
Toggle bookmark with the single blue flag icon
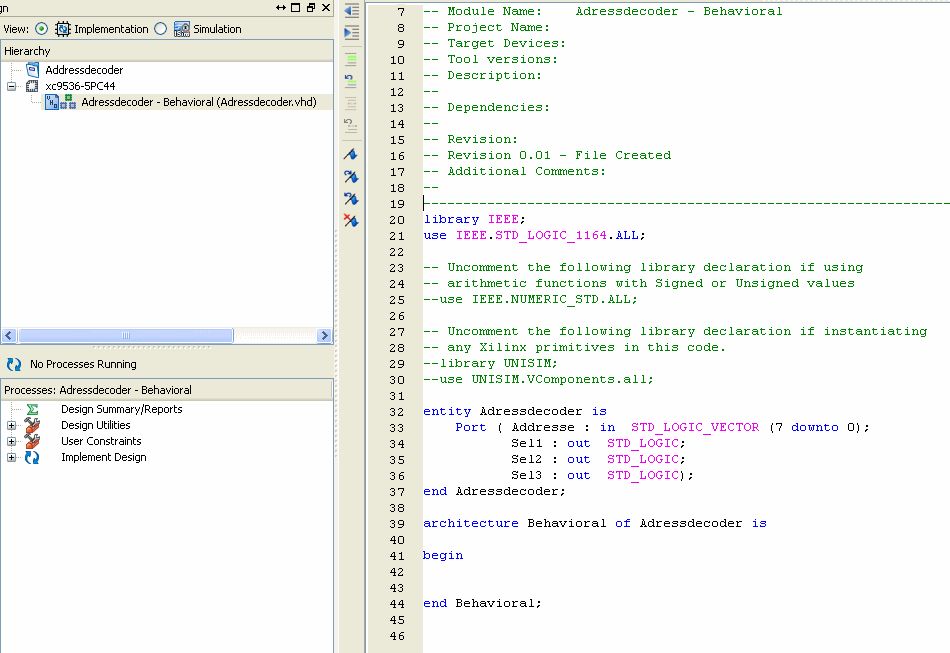[351, 155]
